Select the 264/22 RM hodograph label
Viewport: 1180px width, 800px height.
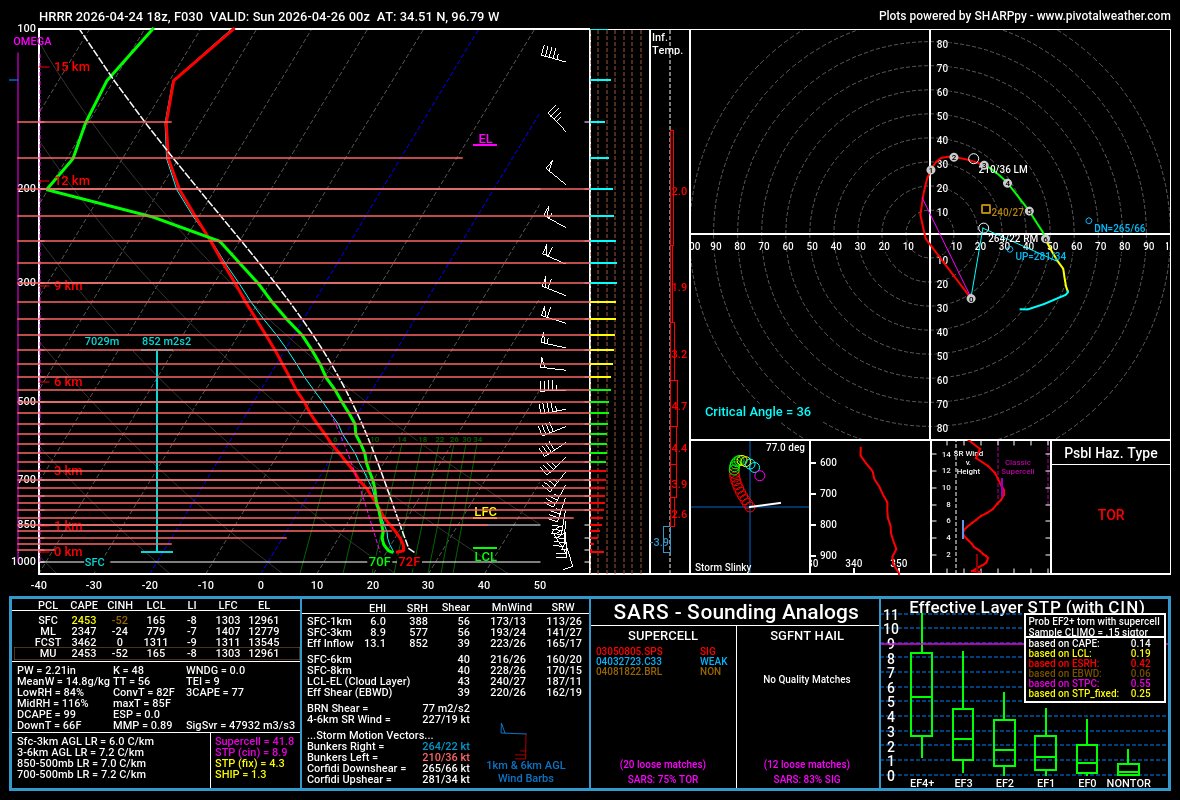point(1012,239)
